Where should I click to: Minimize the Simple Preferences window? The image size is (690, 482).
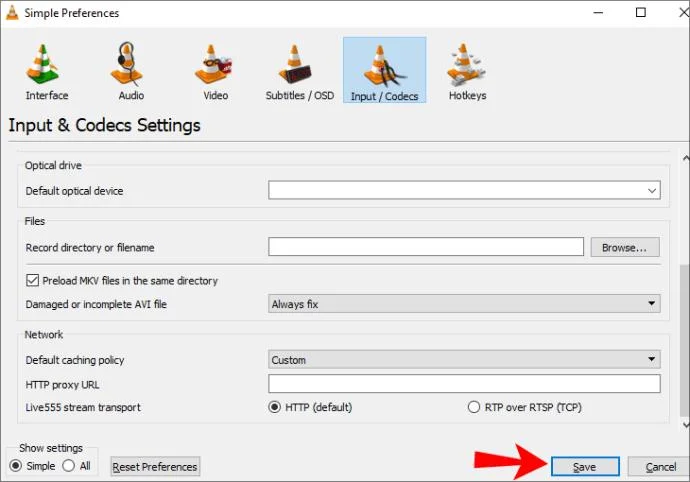(x=598, y=13)
